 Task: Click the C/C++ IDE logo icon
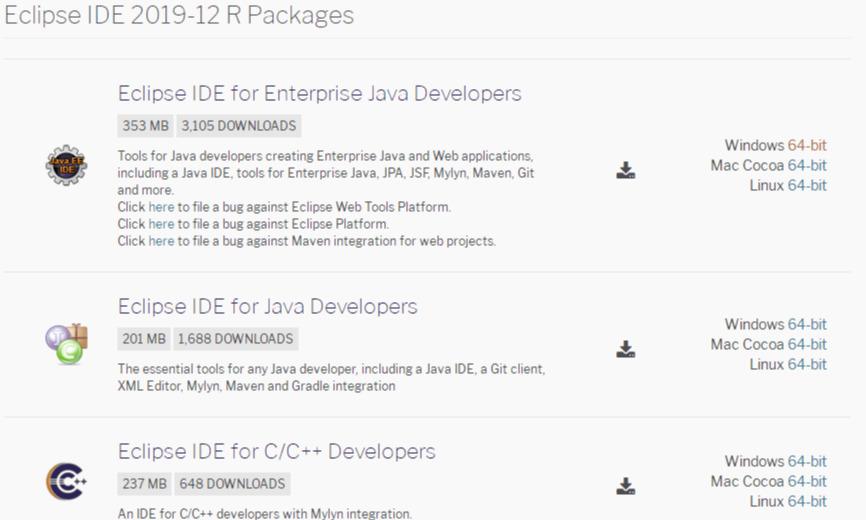[66, 481]
